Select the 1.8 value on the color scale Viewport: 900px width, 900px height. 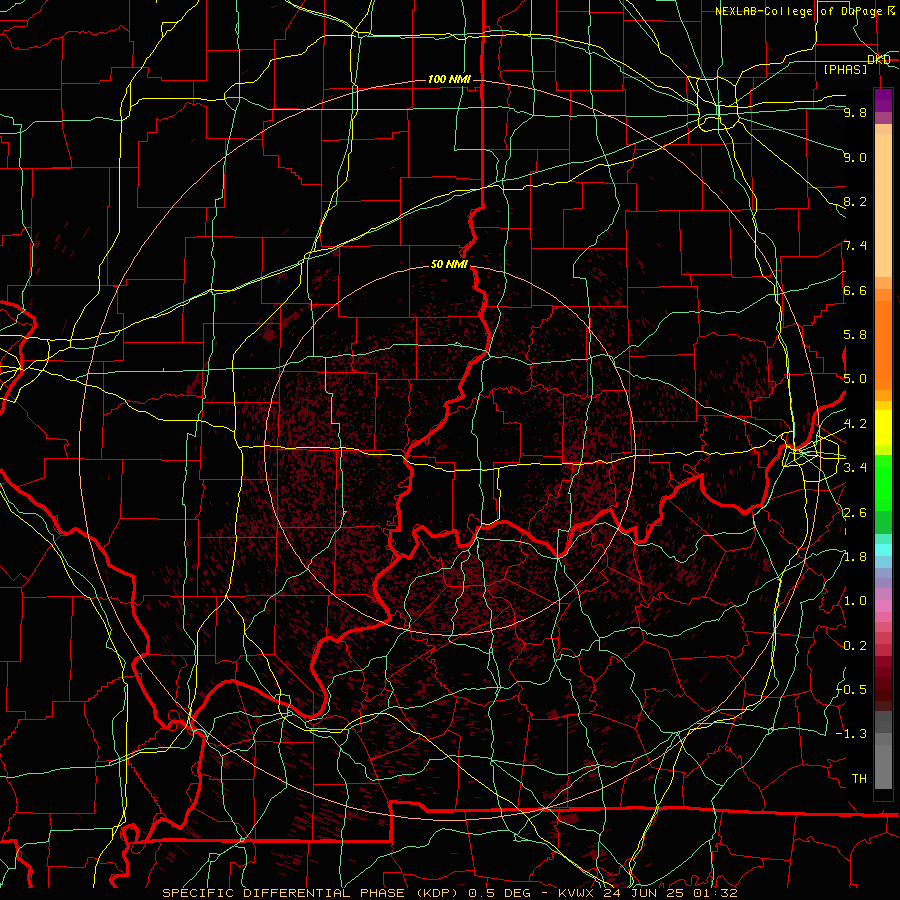coord(855,557)
